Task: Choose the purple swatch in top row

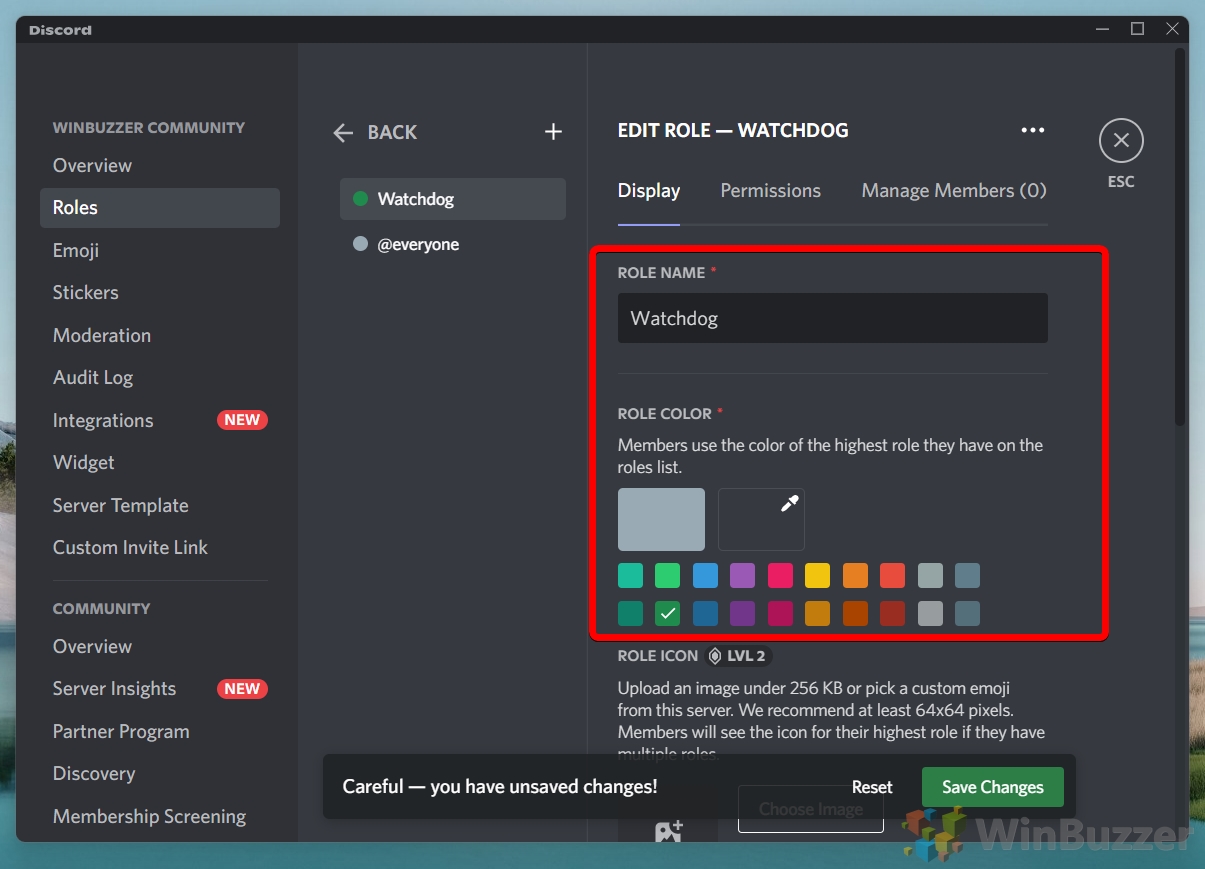Action: click(x=742, y=575)
